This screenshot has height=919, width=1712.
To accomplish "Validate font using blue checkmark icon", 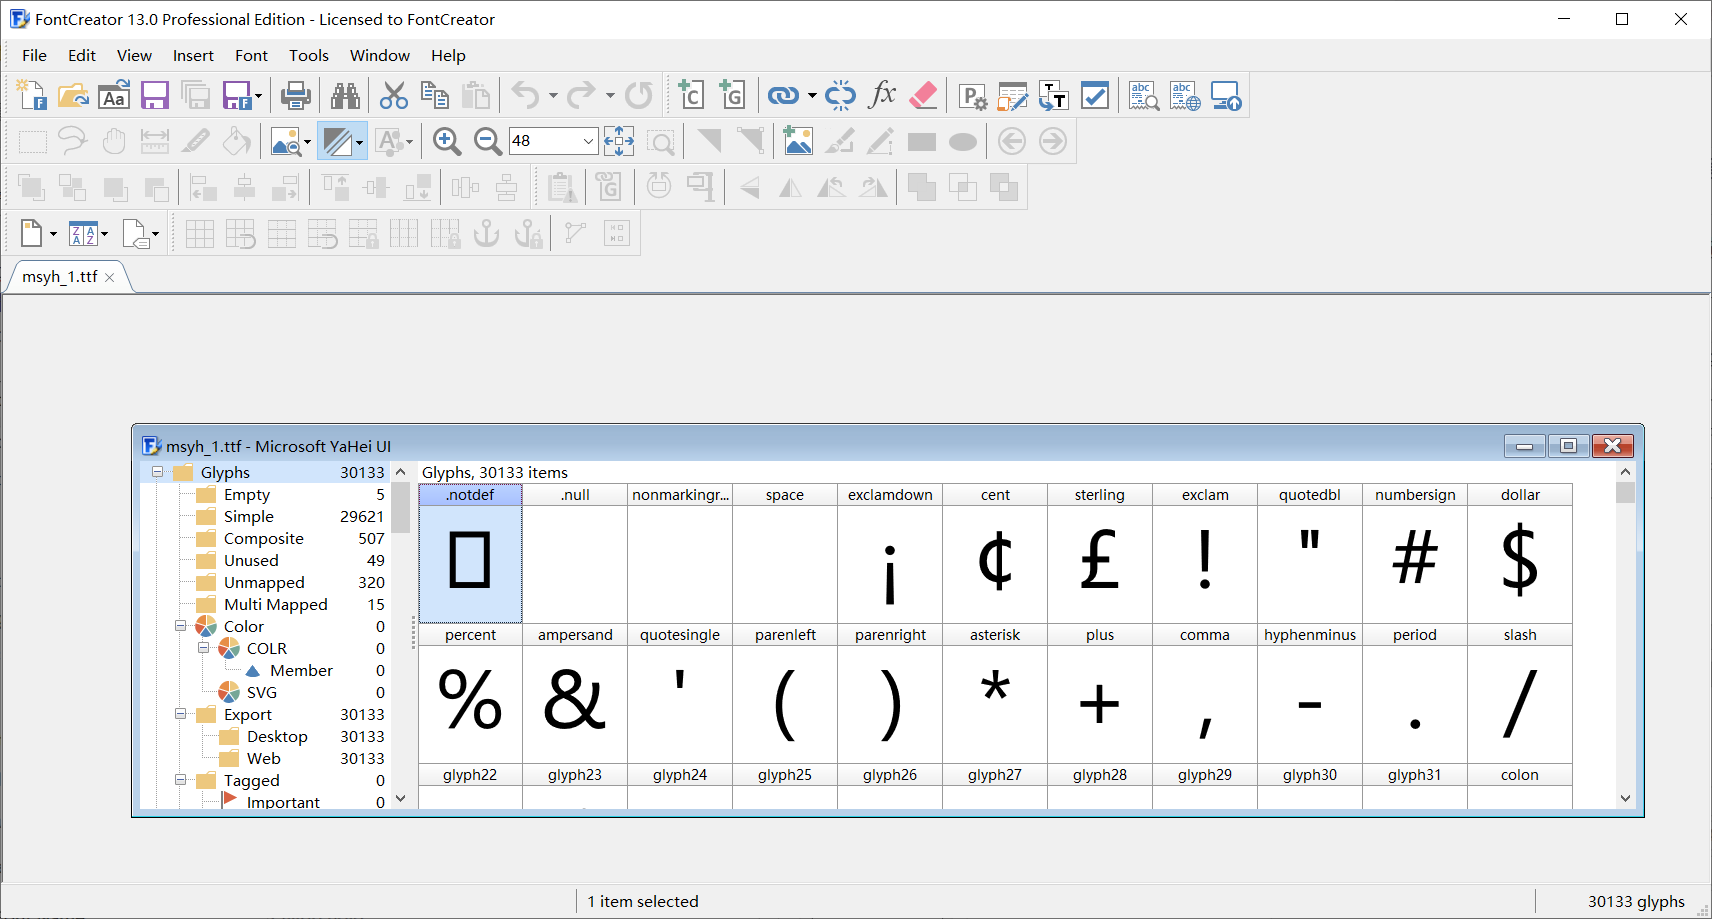I will point(1095,96).
